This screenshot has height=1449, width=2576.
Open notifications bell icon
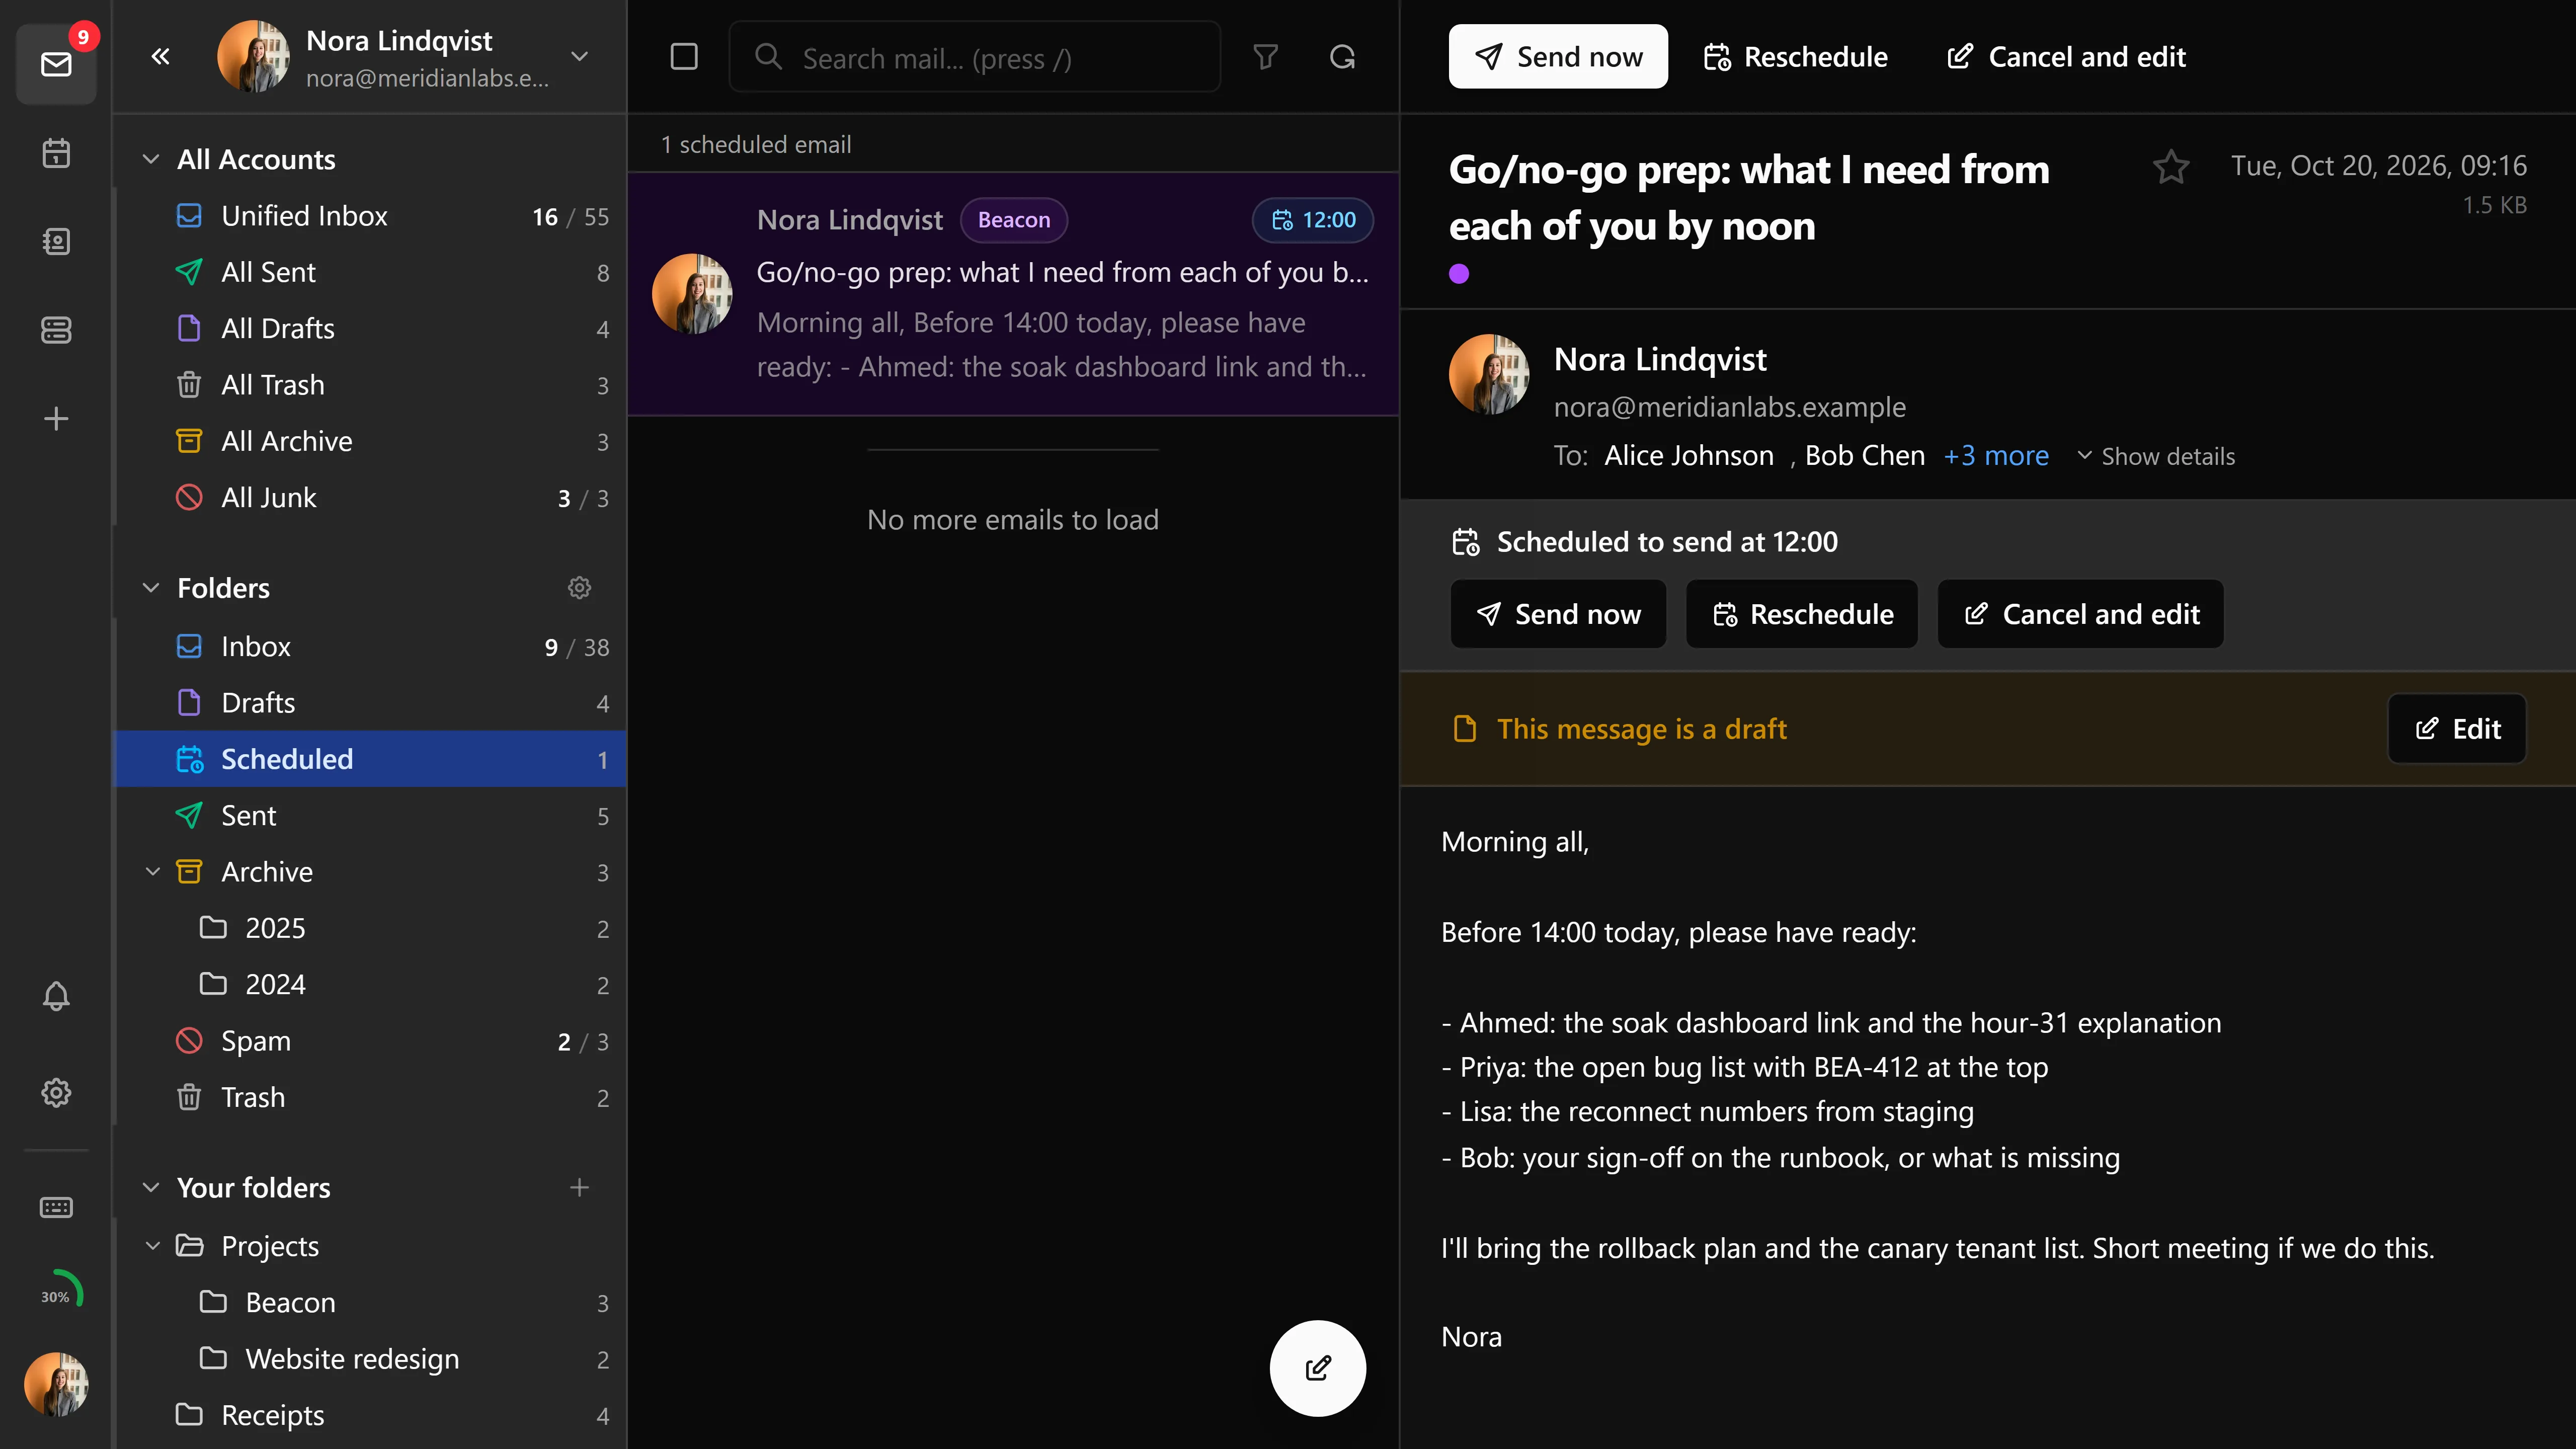pos(56,996)
